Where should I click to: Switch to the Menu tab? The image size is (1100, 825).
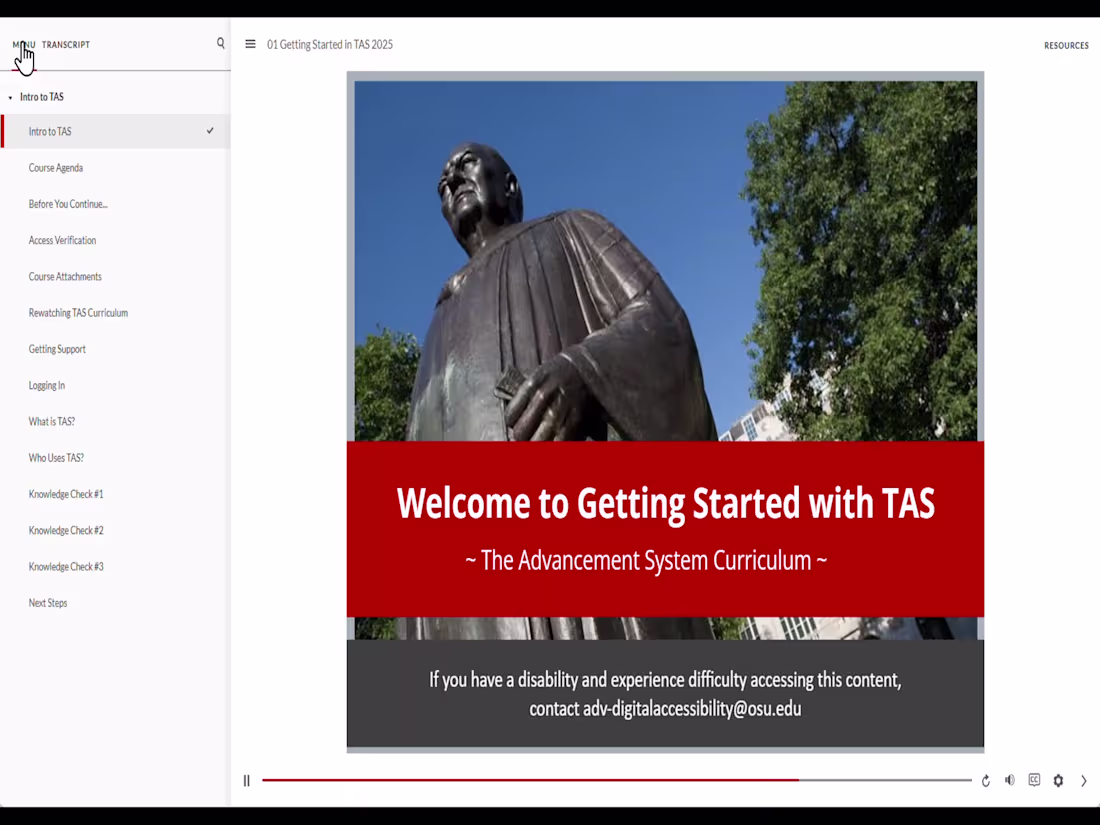click(x=24, y=45)
